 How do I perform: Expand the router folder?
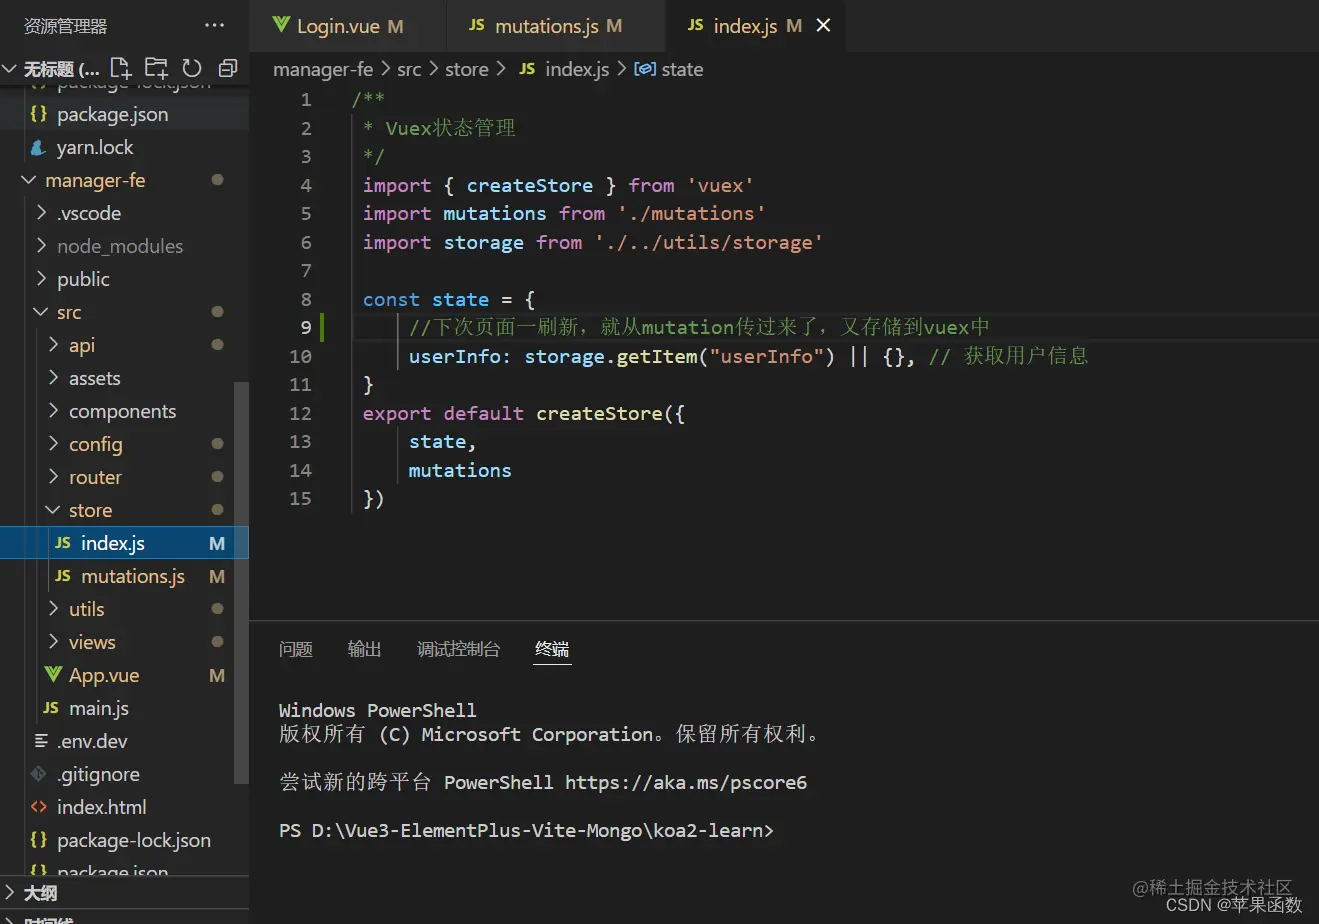coord(124,477)
